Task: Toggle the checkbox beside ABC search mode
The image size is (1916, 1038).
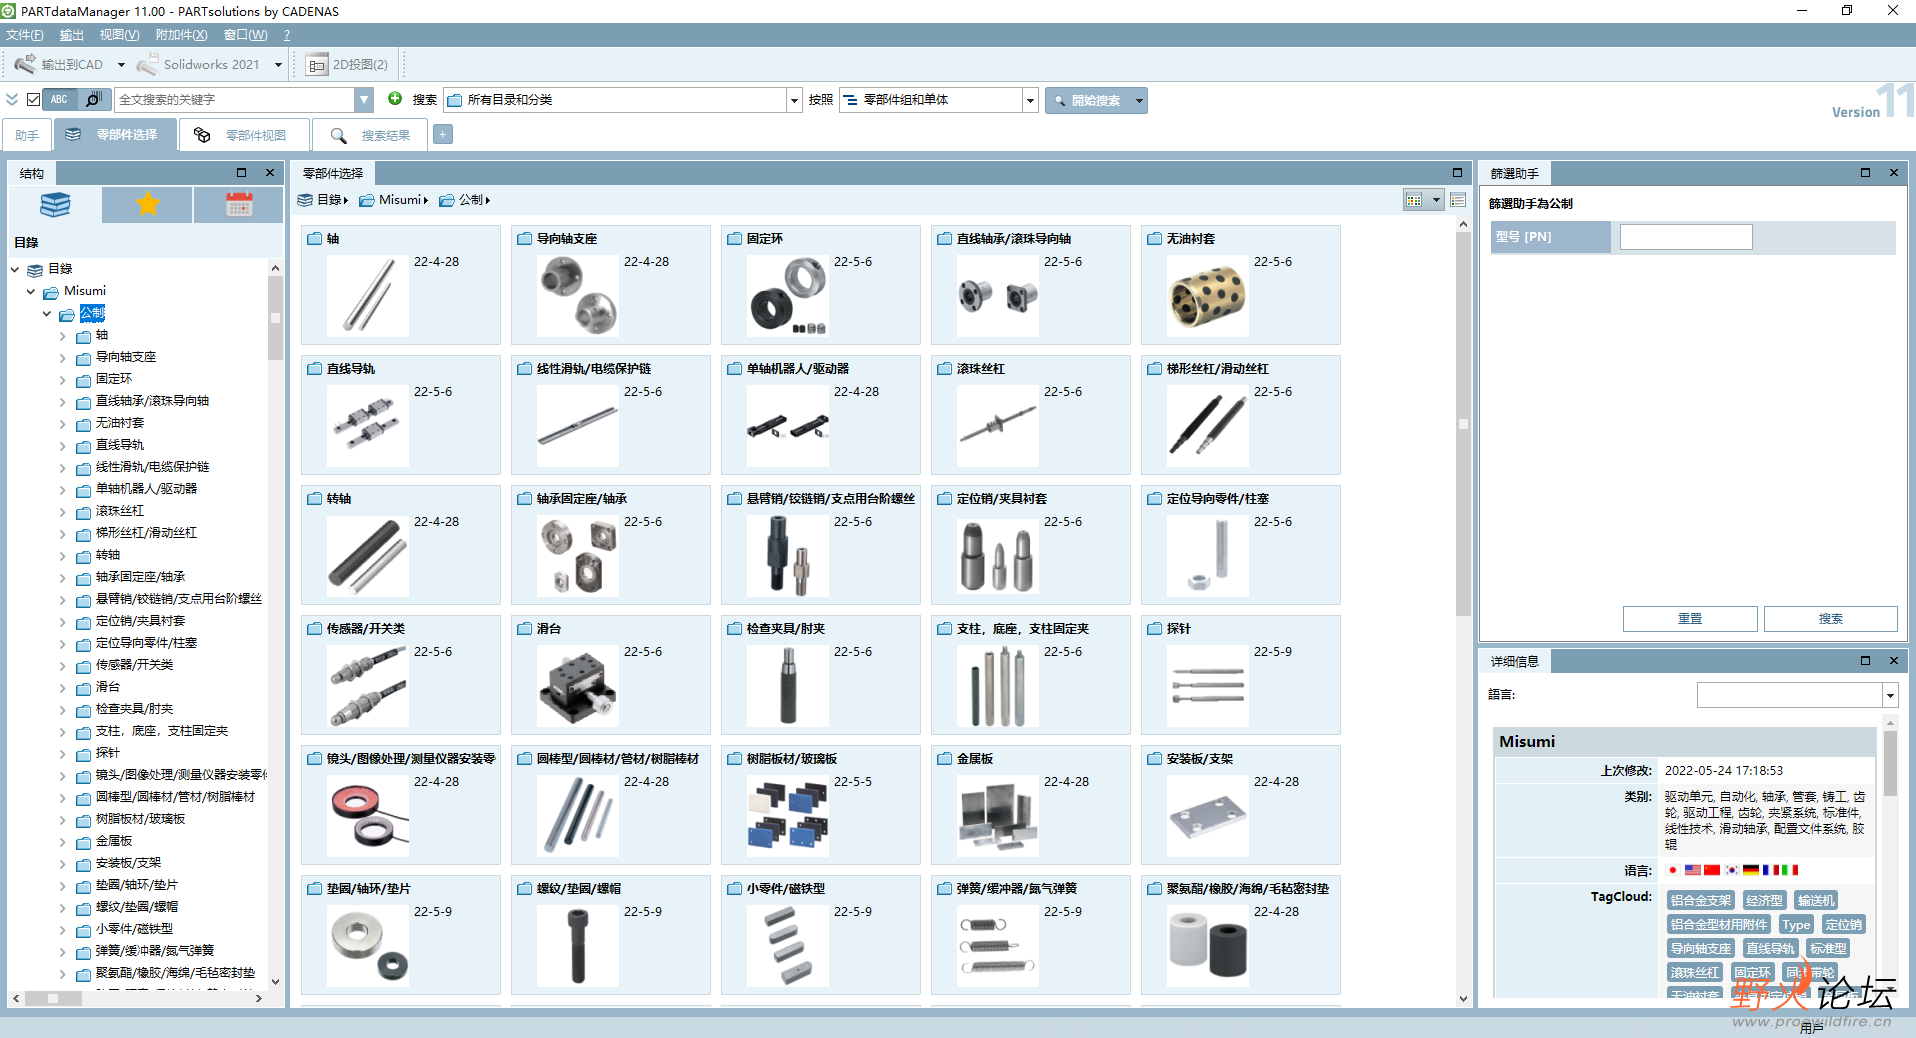Action: click(33, 99)
